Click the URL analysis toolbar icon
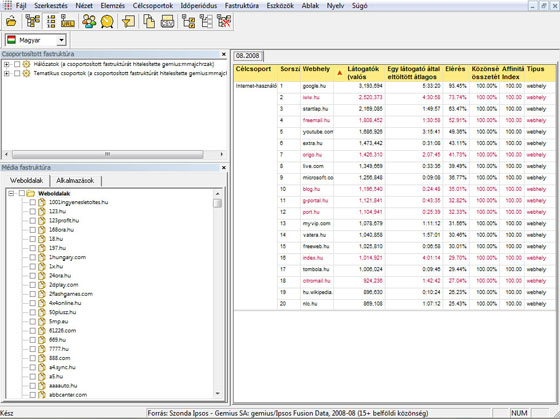Screen dimensions: 560x419 [68, 21]
